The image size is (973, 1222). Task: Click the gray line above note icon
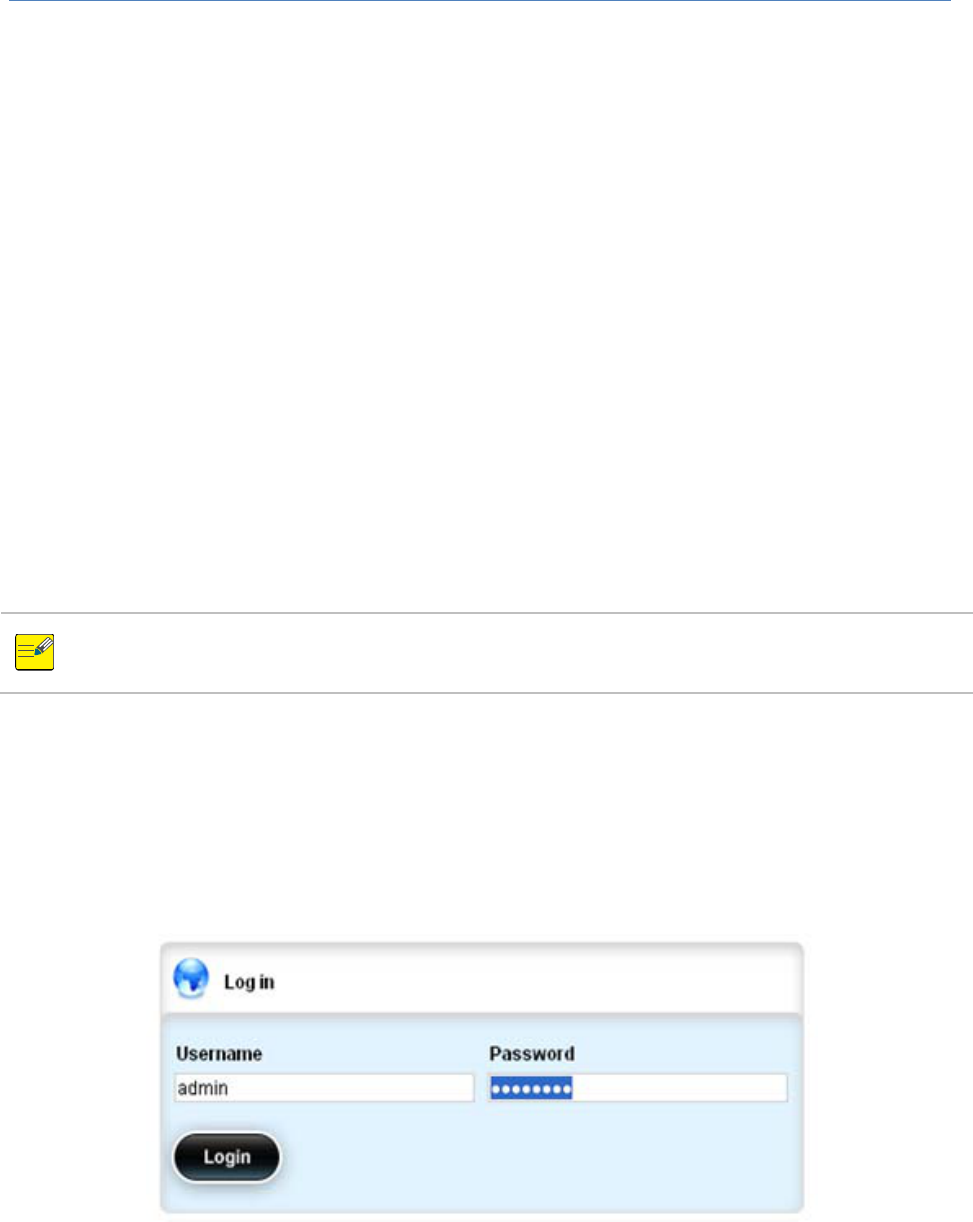[x=486, y=613]
